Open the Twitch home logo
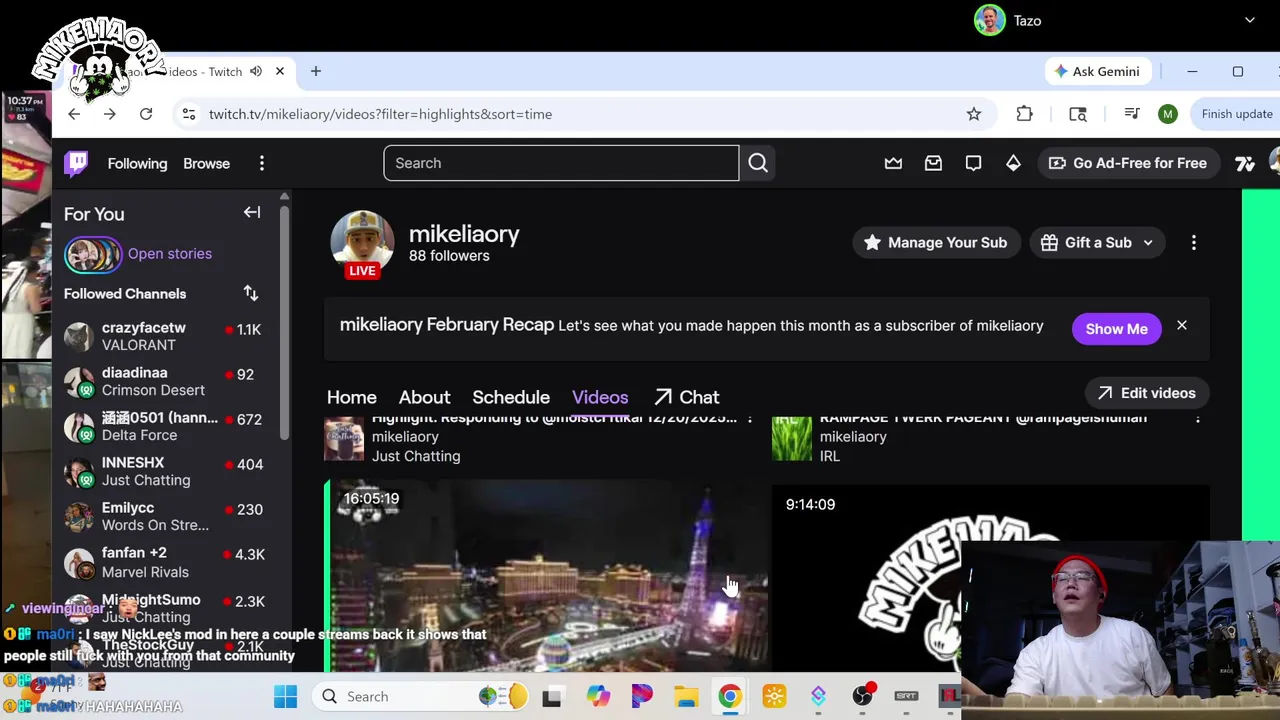This screenshot has height=720, width=1280. [76, 163]
